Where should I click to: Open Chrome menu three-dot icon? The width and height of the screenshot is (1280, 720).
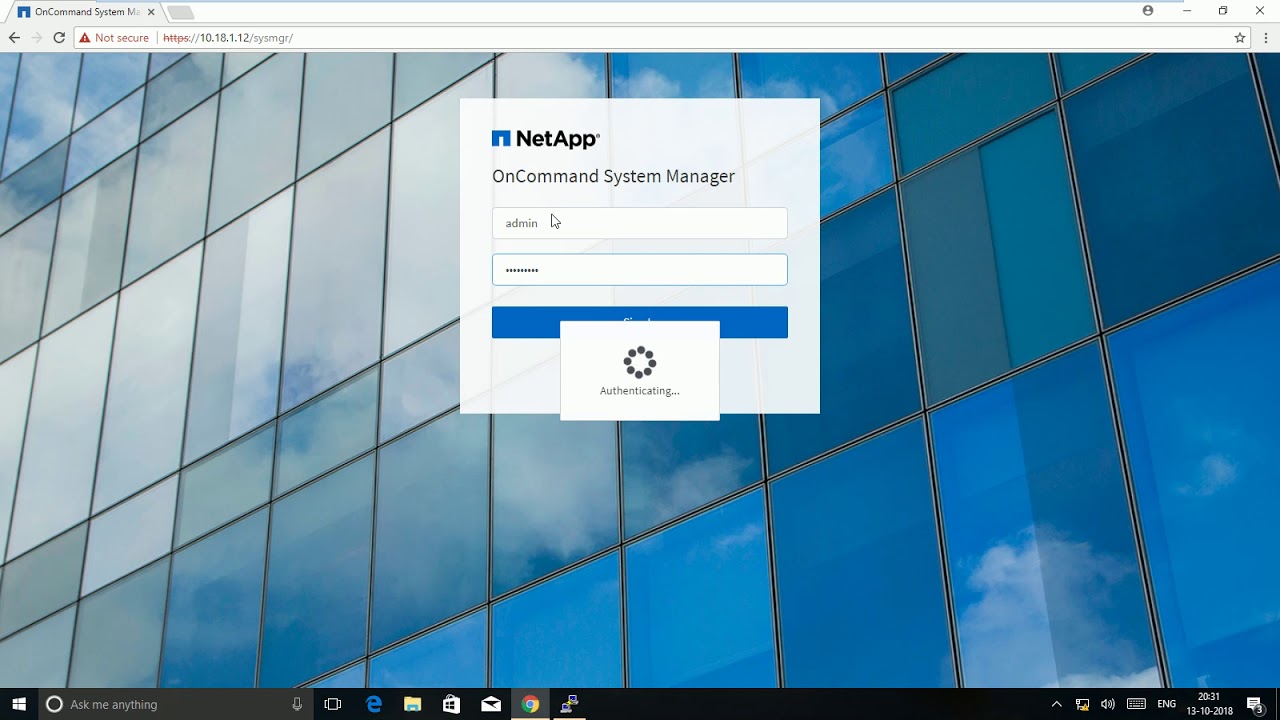point(1266,38)
